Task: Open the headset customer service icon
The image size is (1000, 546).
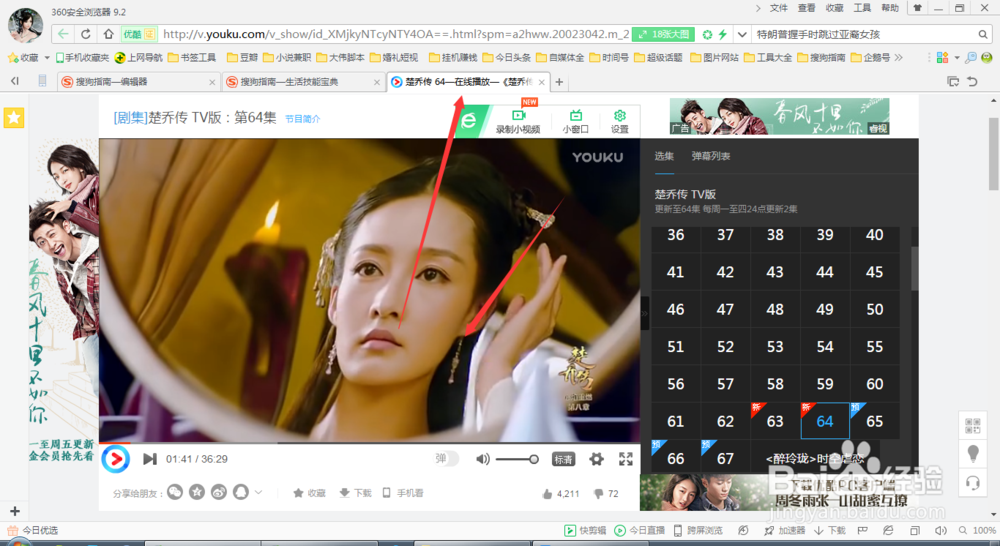Action: (973, 482)
